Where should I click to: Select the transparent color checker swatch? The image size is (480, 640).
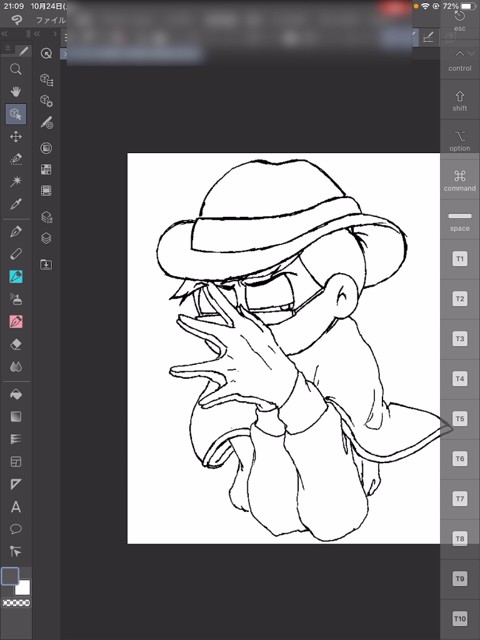click(x=16, y=603)
